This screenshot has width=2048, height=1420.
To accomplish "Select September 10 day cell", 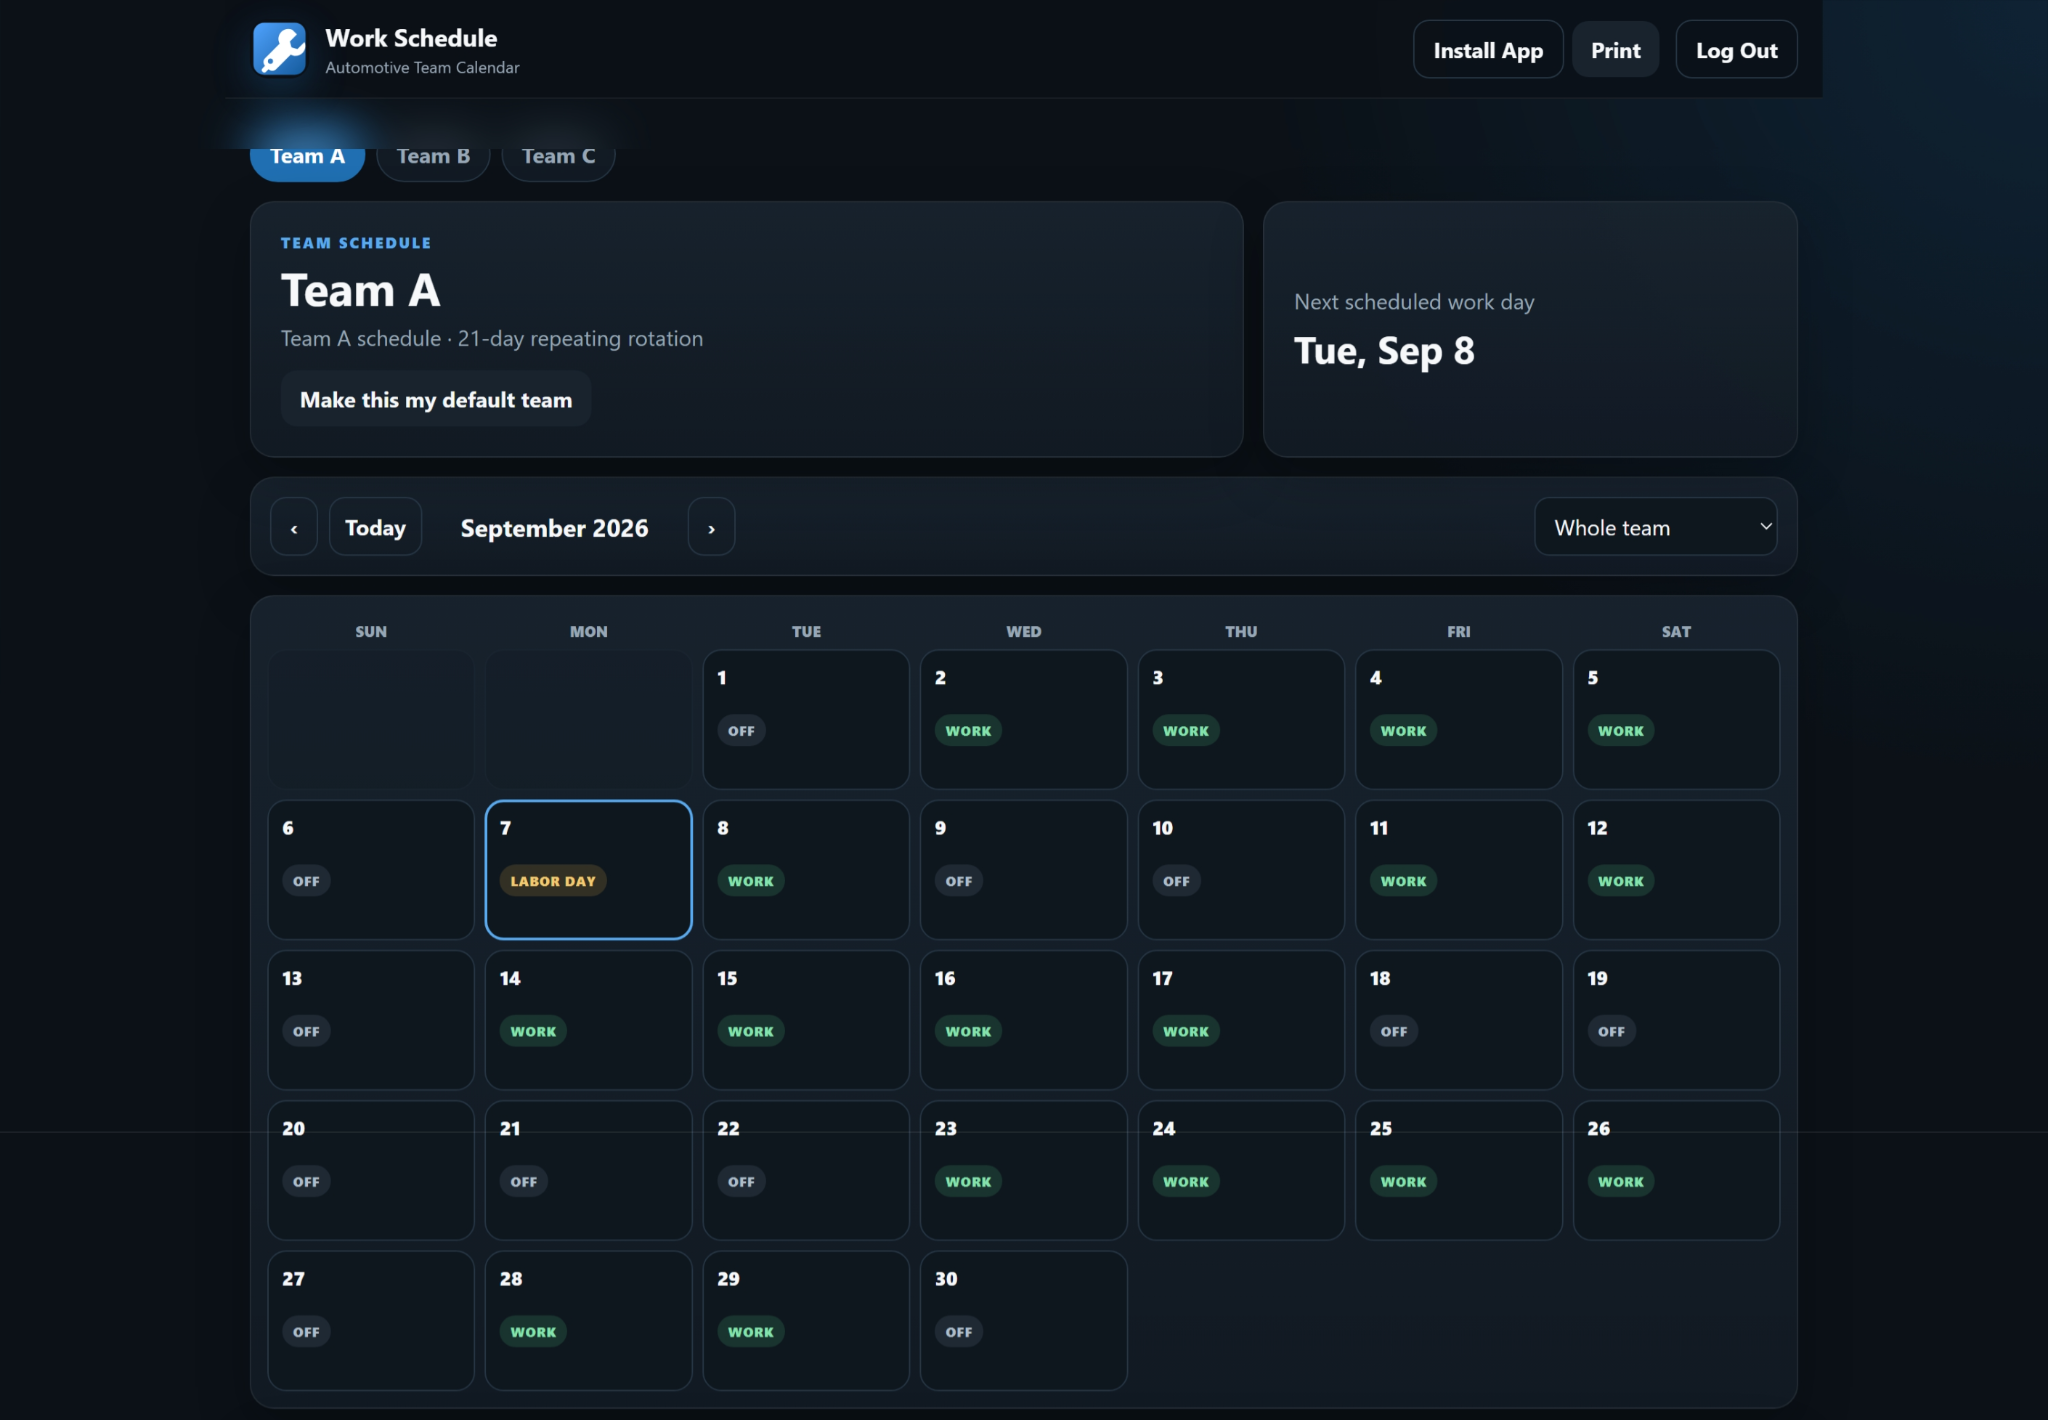I will point(1241,870).
